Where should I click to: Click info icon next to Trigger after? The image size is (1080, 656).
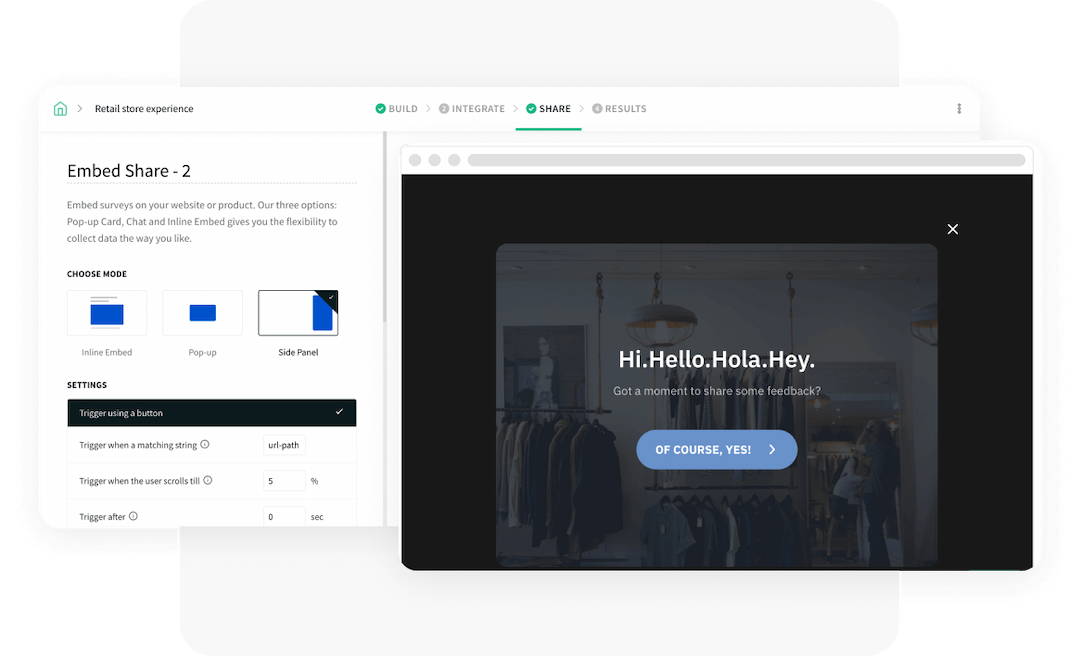[133, 517]
